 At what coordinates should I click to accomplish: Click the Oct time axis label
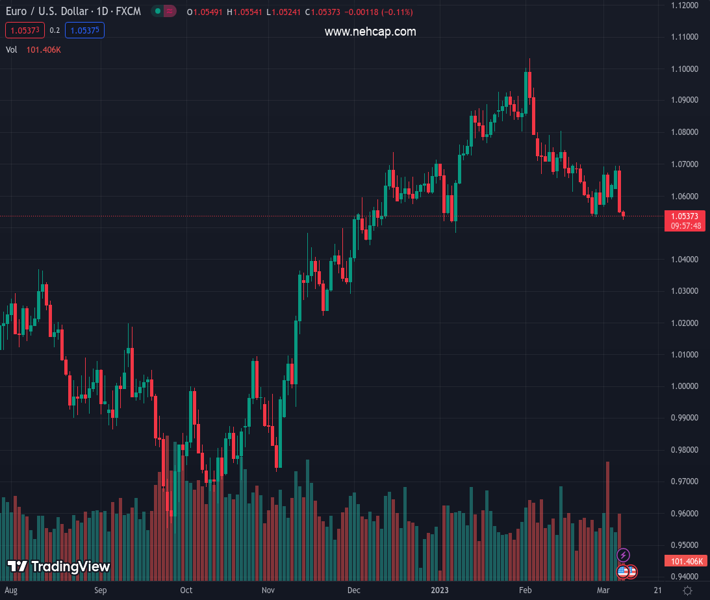[x=186, y=590]
